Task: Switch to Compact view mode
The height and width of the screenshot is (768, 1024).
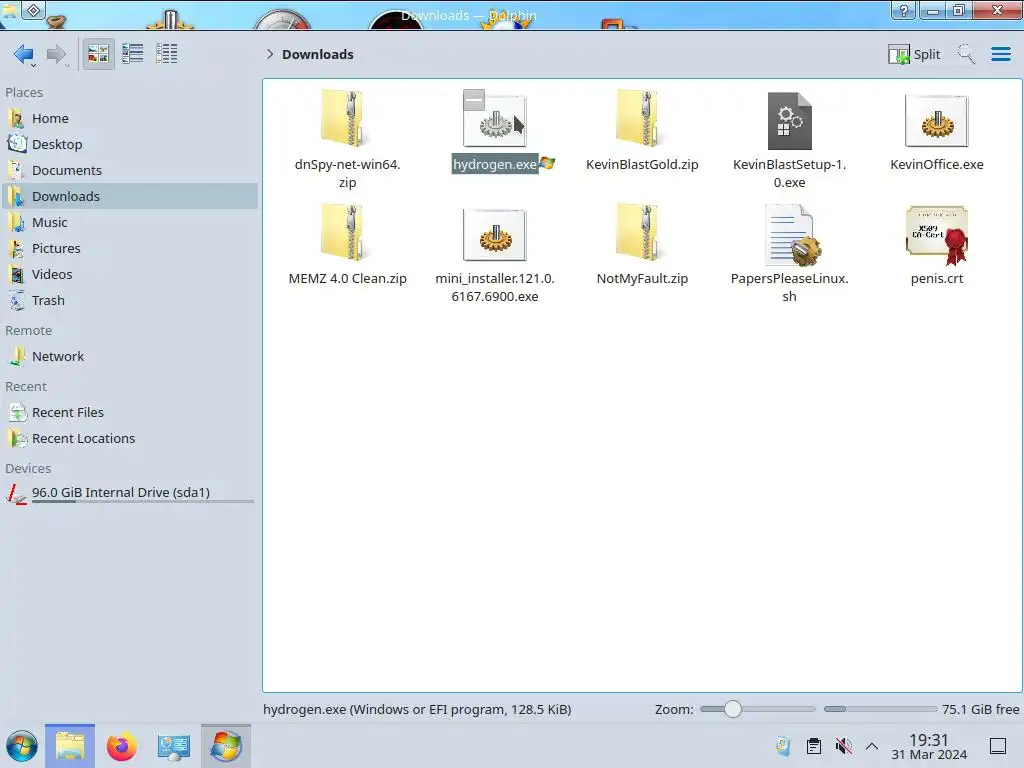Action: click(133, 54)
